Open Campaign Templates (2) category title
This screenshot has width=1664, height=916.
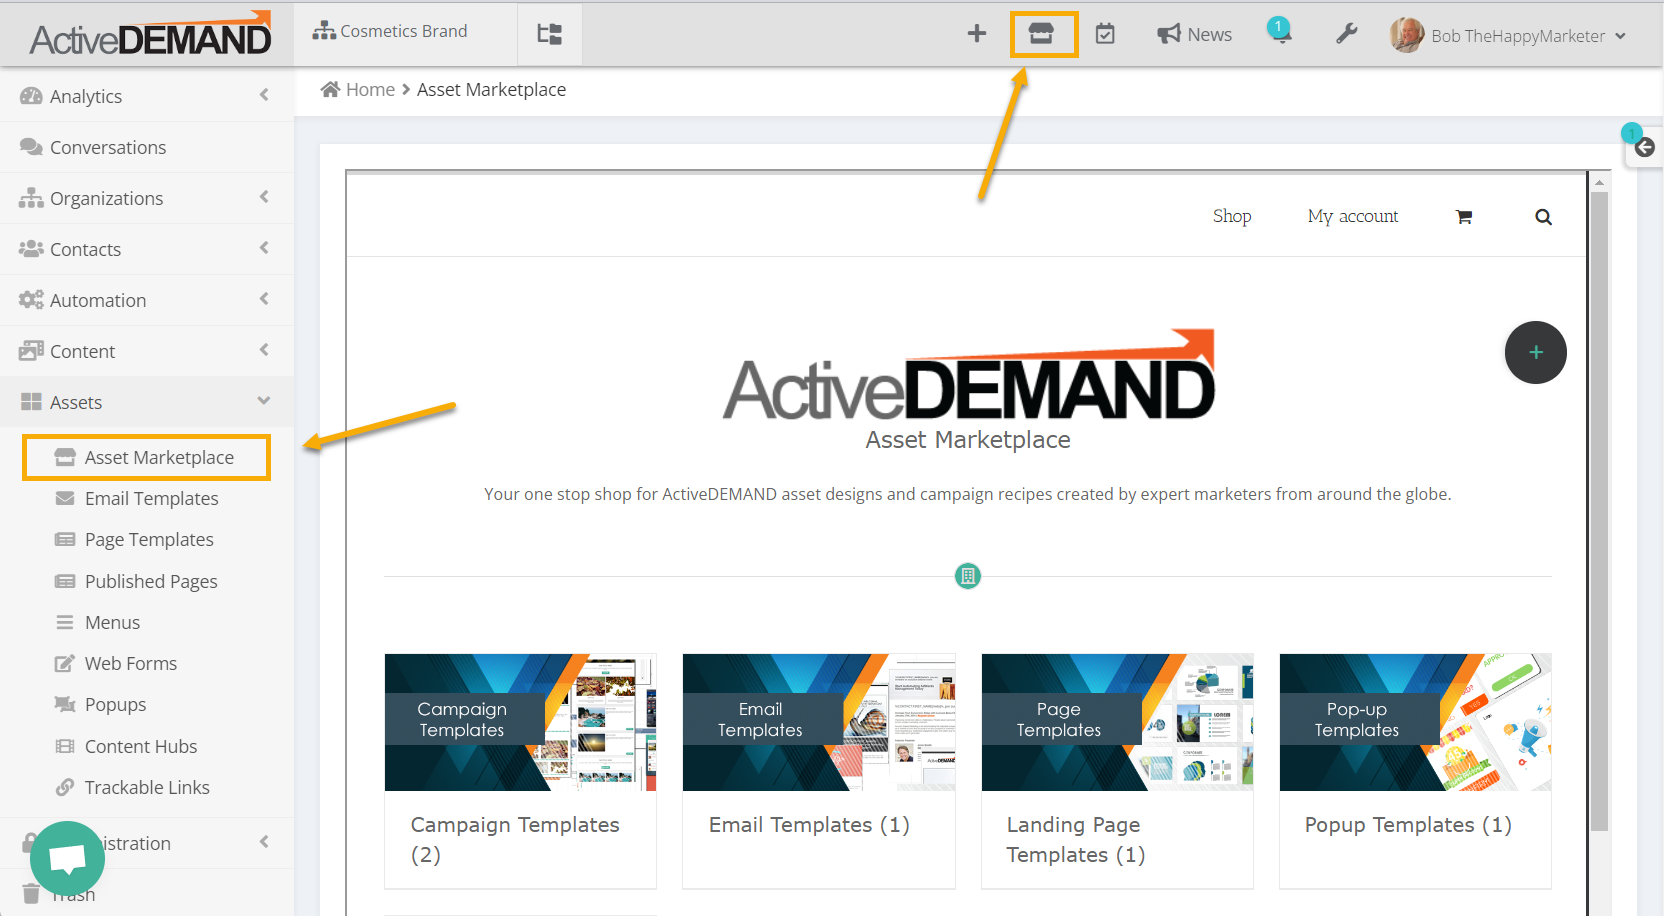[x=515, y=839]
